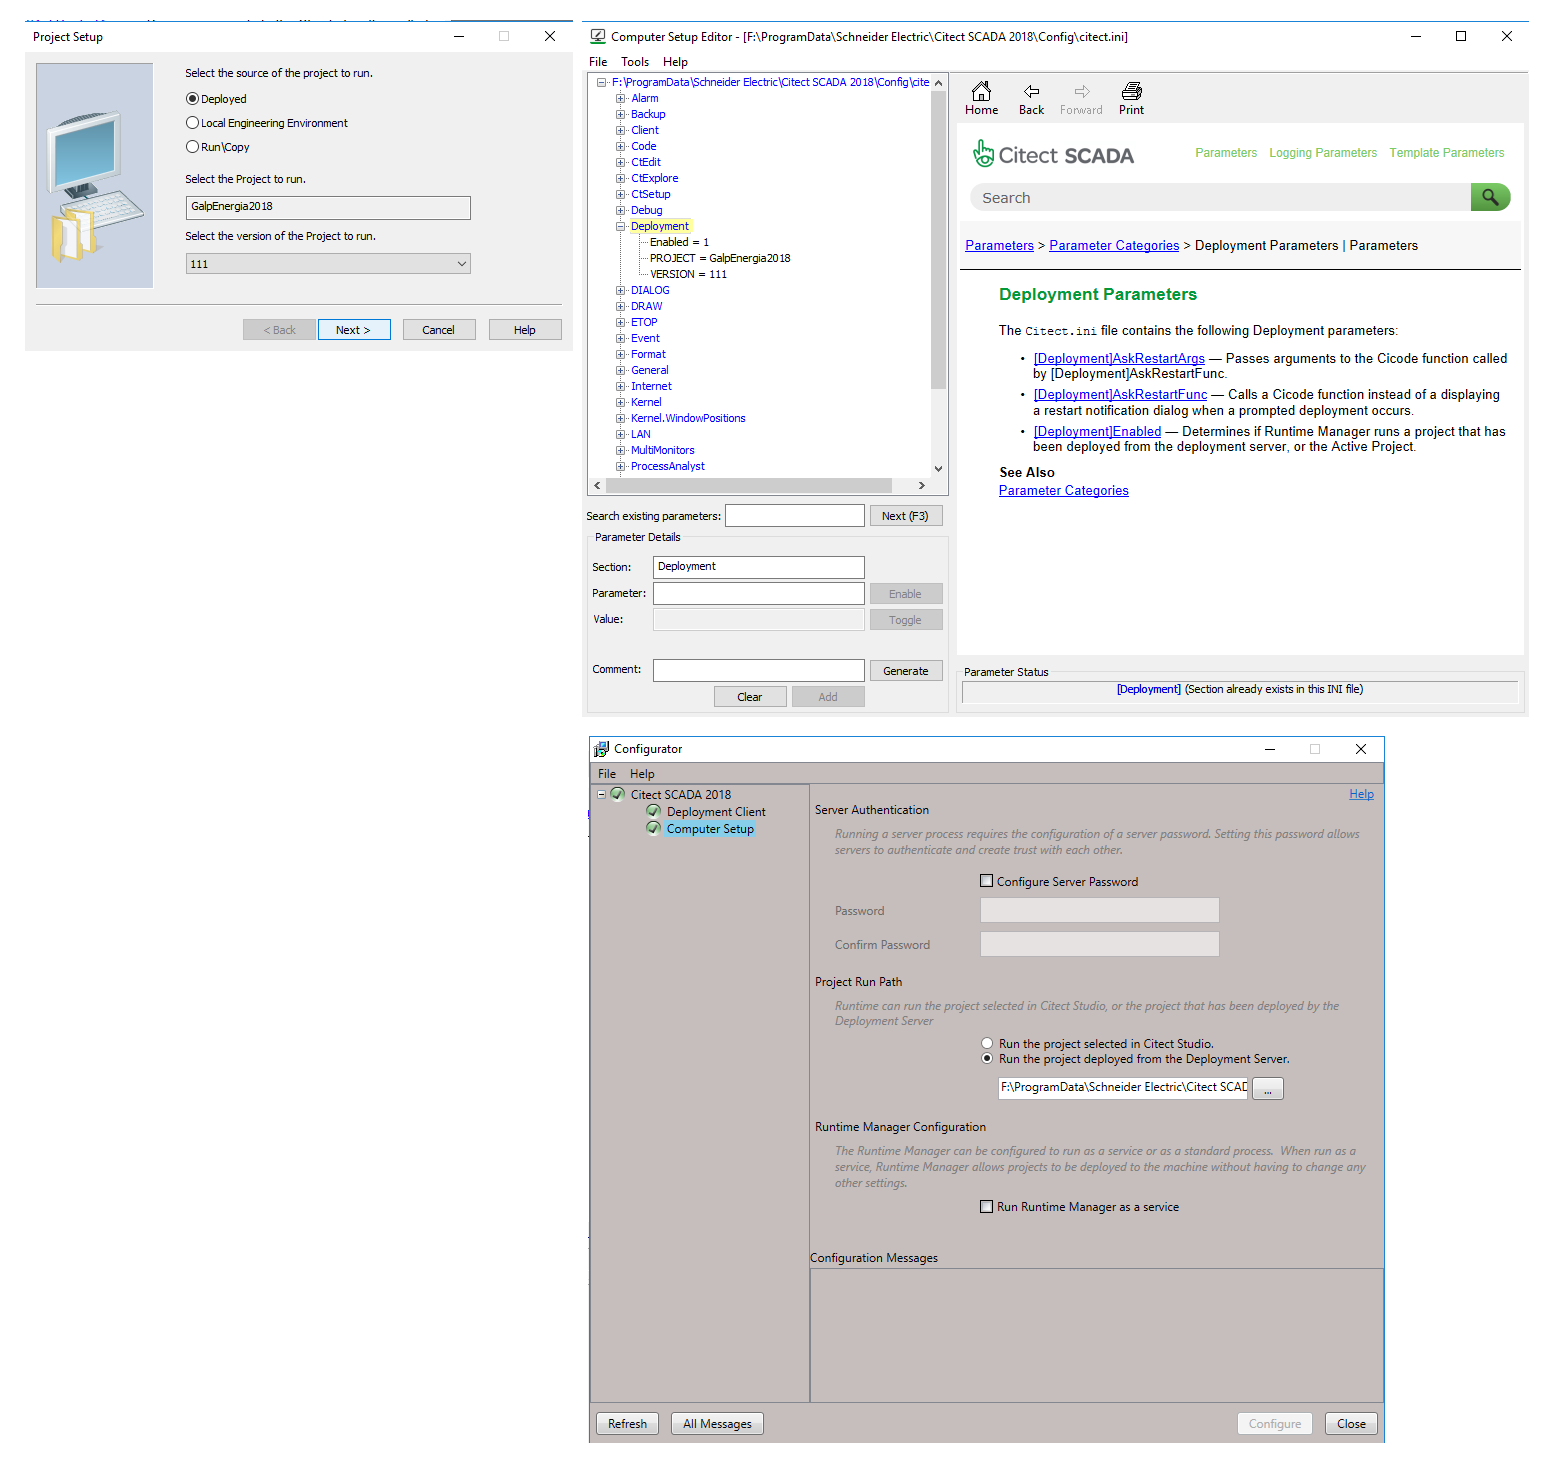
Task: Click the Print icon in help toolbar
Action: [1131, 91]
